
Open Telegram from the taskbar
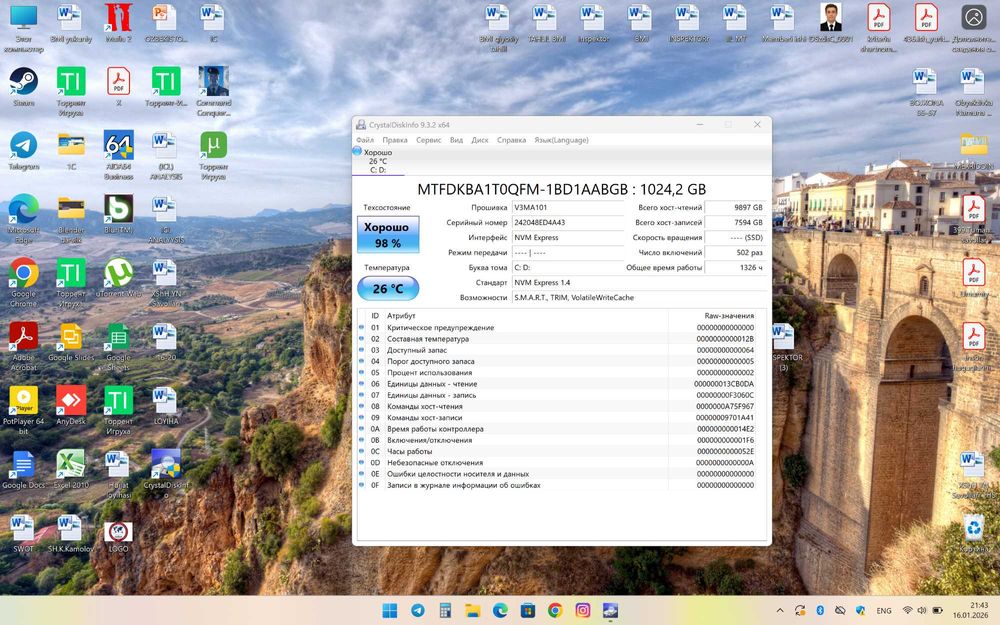pyautogui.click(x=418, y=610)
